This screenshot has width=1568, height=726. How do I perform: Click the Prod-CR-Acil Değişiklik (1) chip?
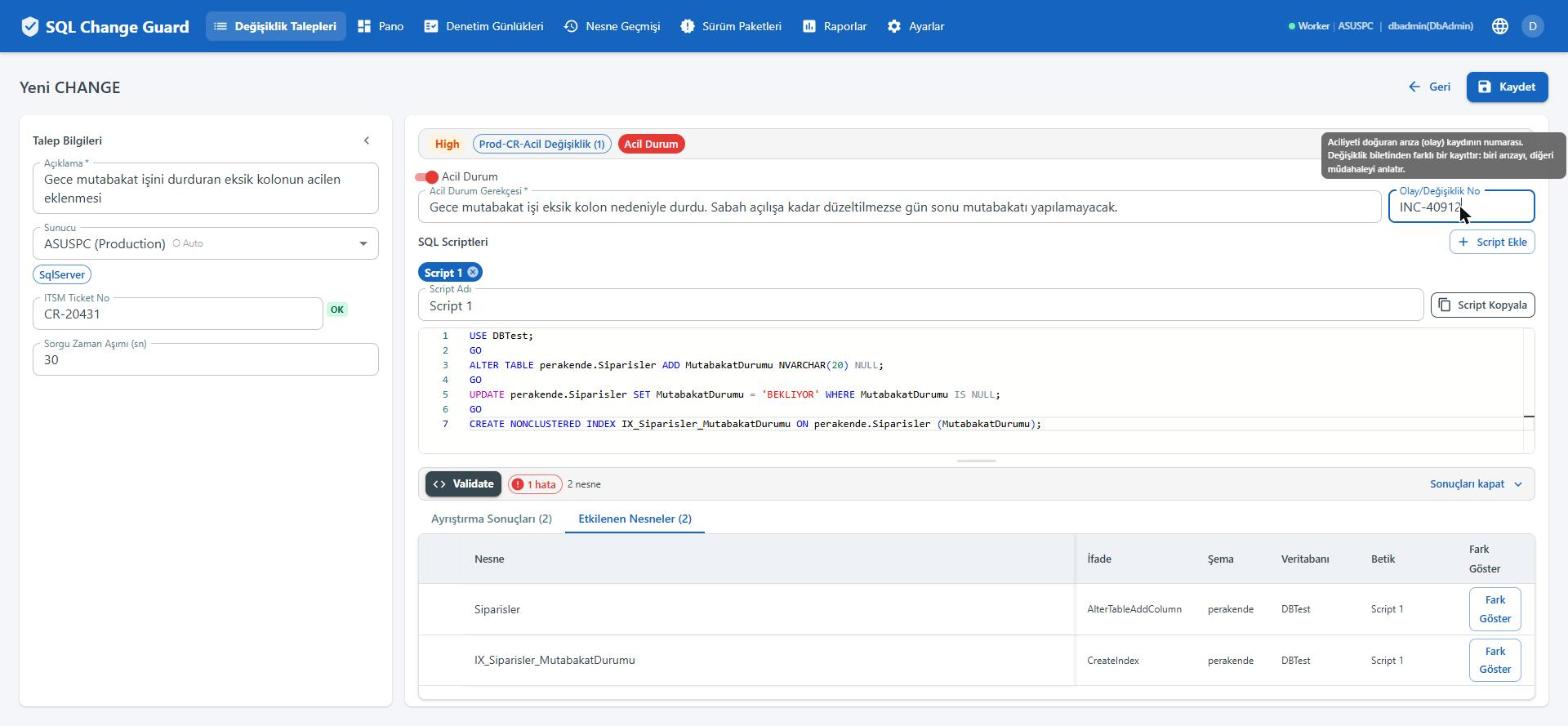click(x=542, y=144)
